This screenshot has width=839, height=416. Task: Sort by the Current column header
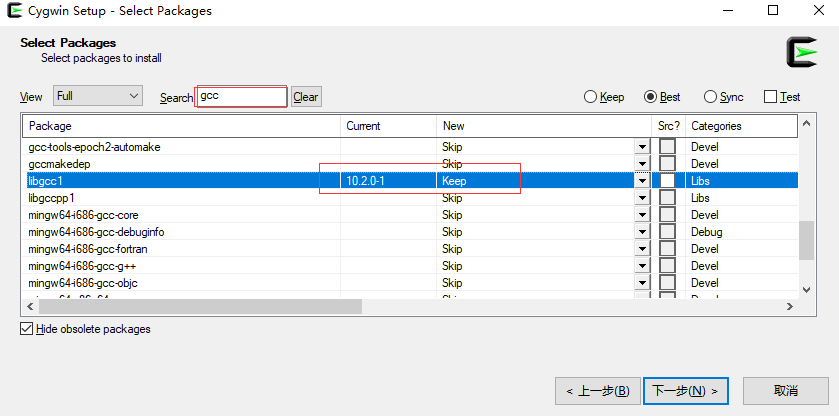pos(388,126)
